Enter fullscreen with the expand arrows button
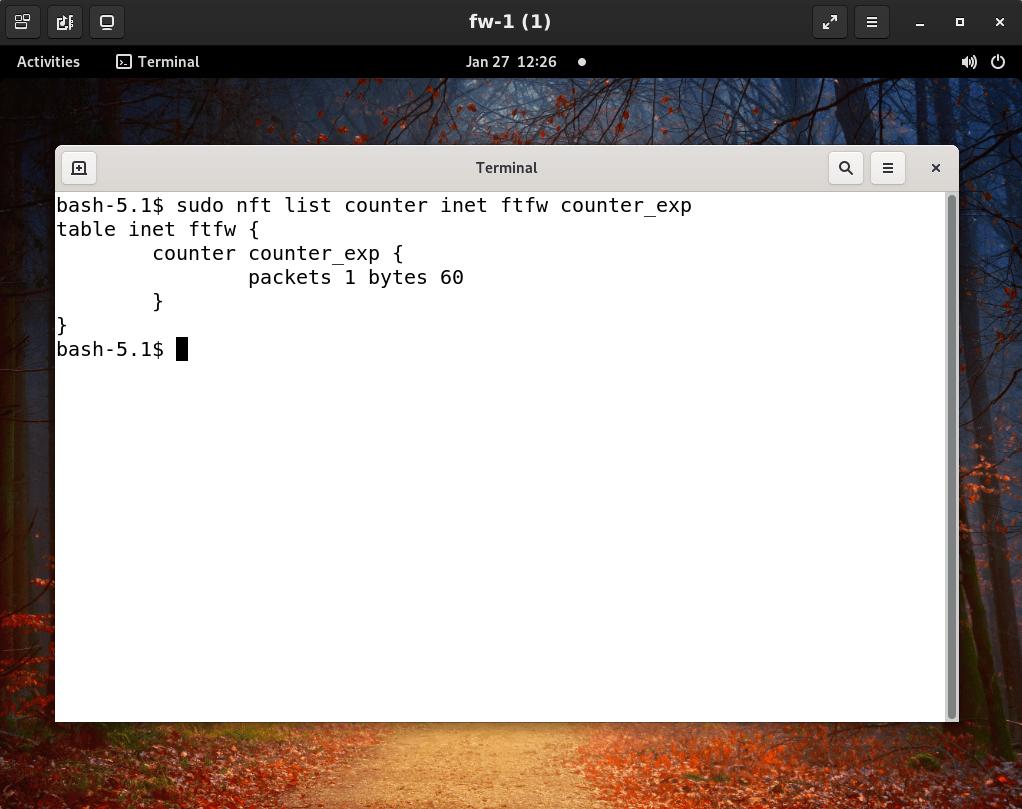 pyautogui.click(x=829, y=21)
